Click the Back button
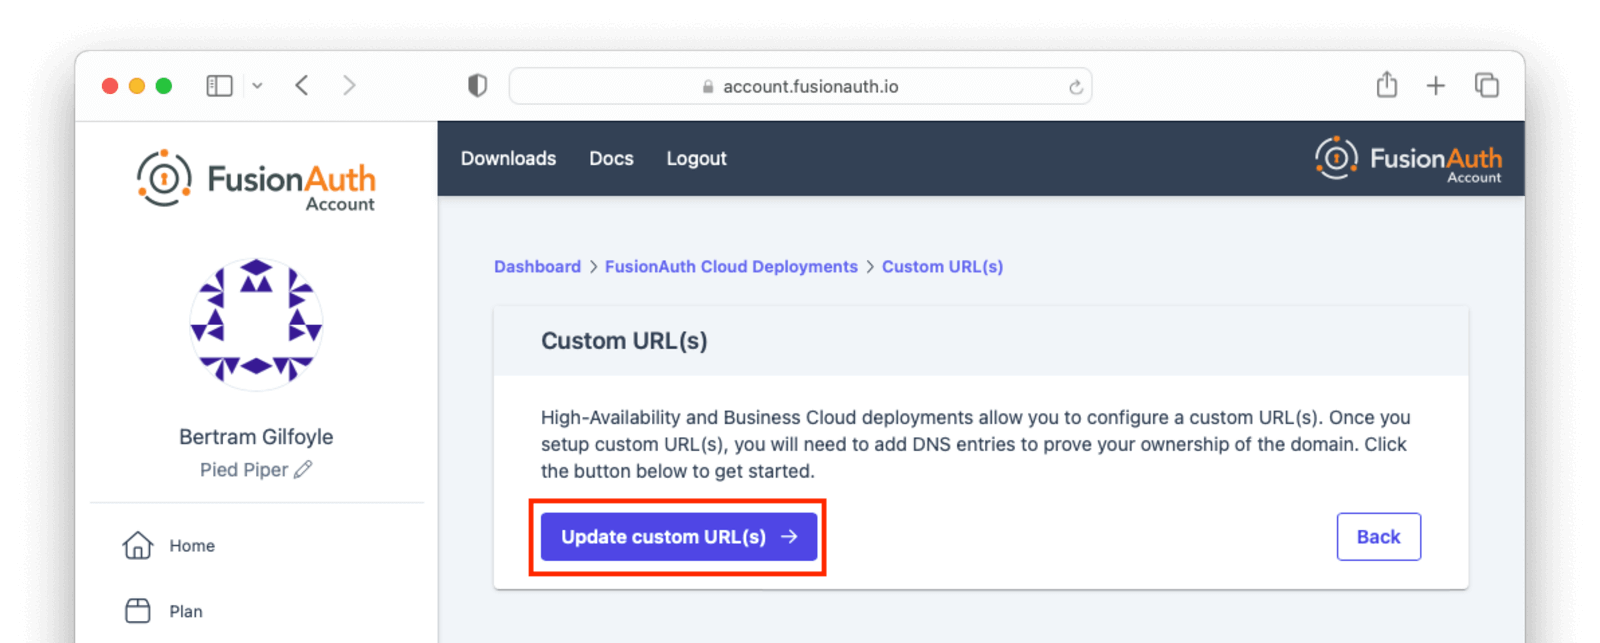 click(1378, 537)
